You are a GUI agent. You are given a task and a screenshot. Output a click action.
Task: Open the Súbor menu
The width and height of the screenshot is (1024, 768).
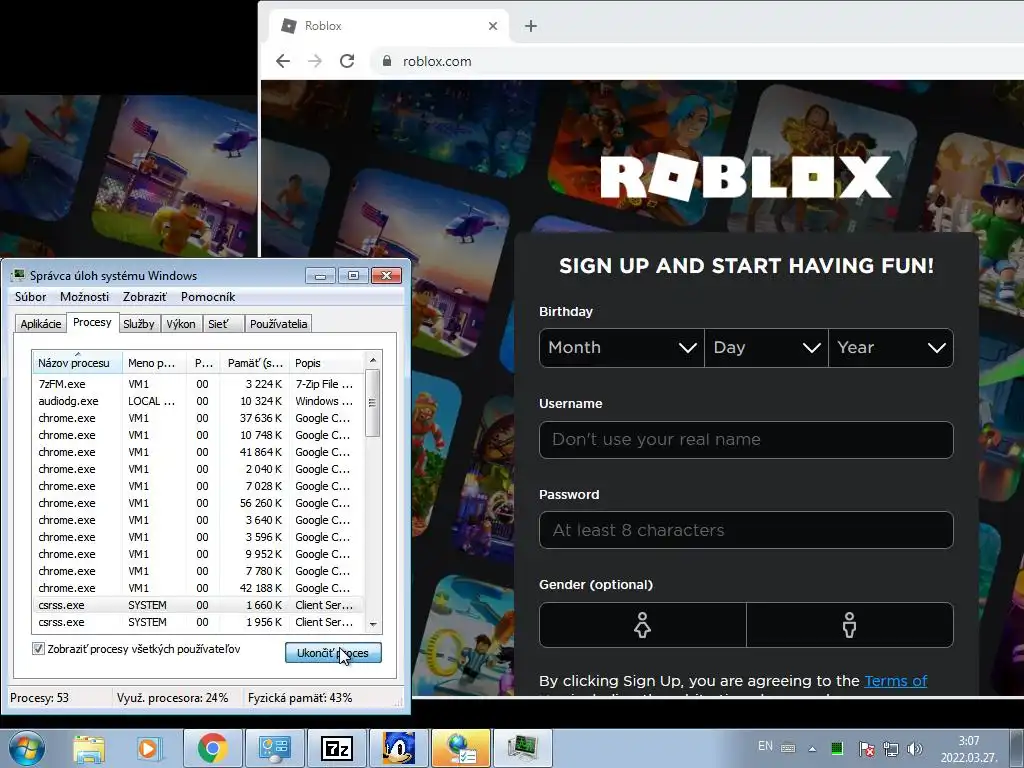point(31,297)
